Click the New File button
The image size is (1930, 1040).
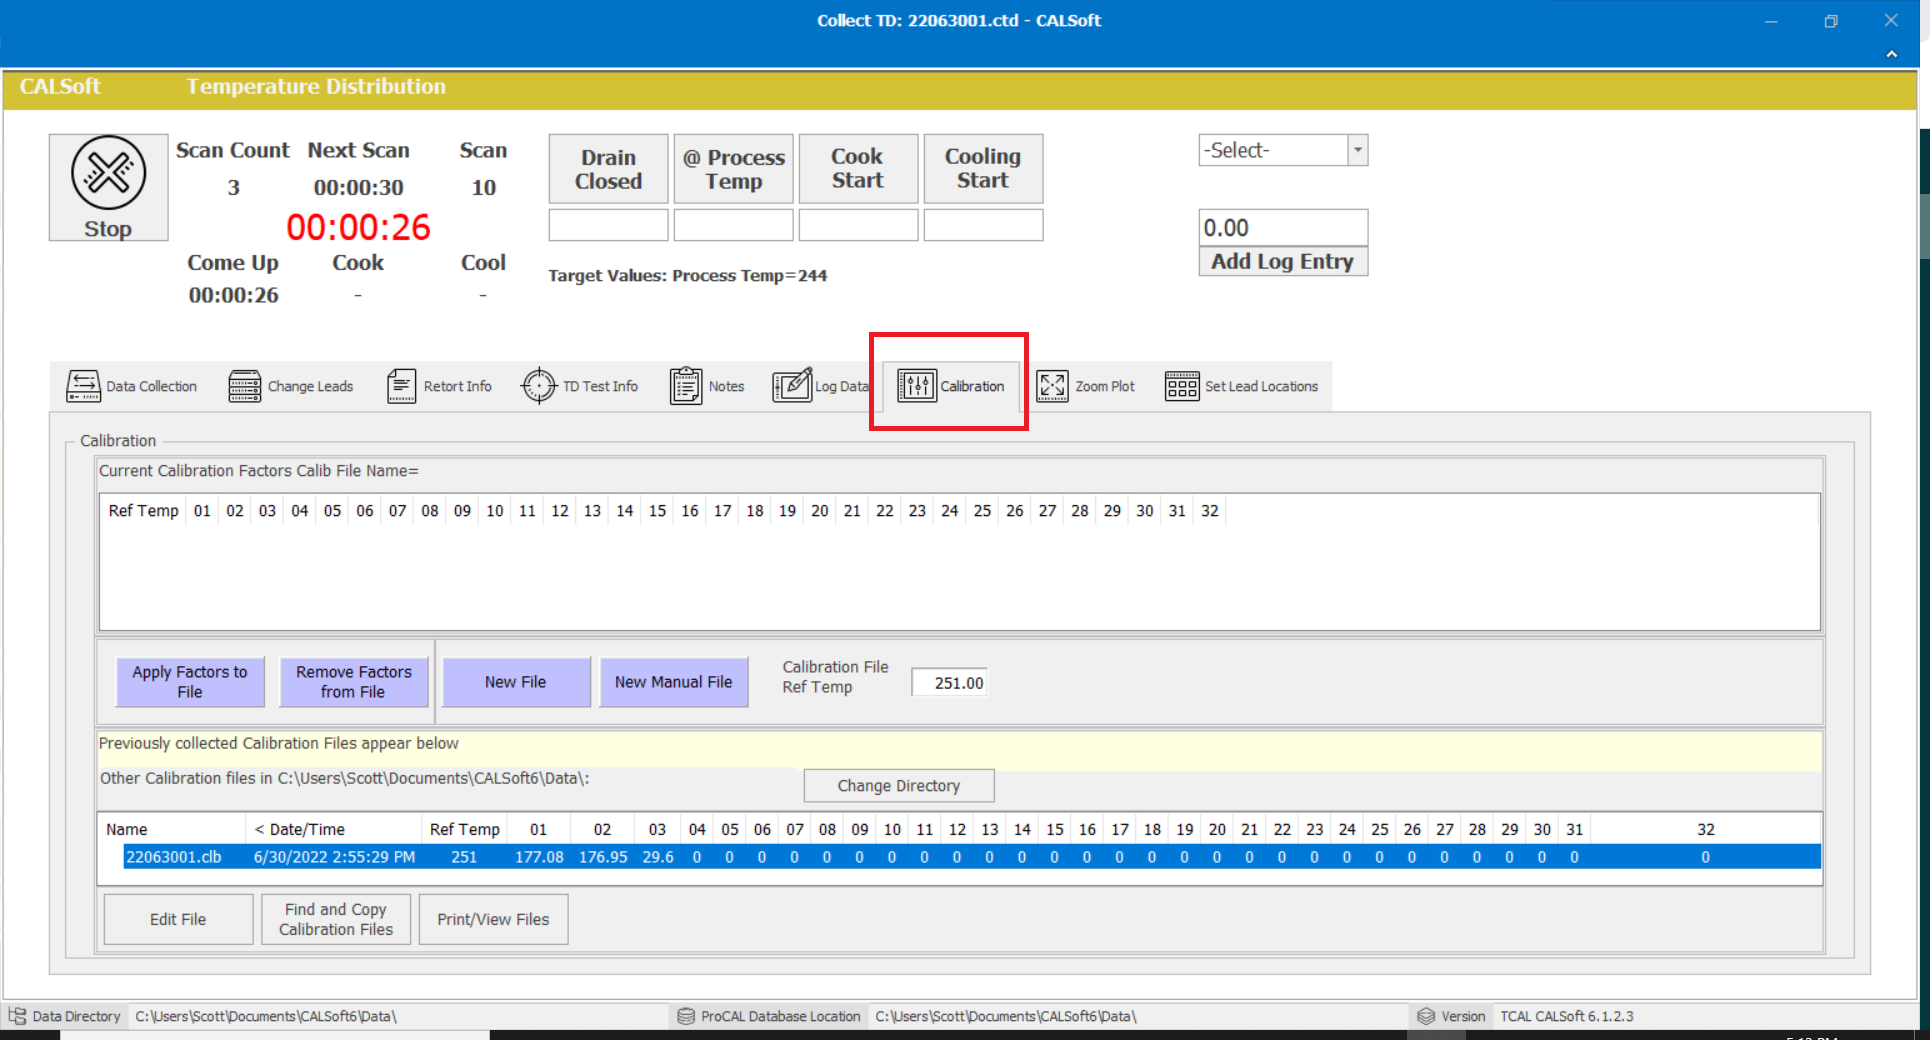point(516,682)
